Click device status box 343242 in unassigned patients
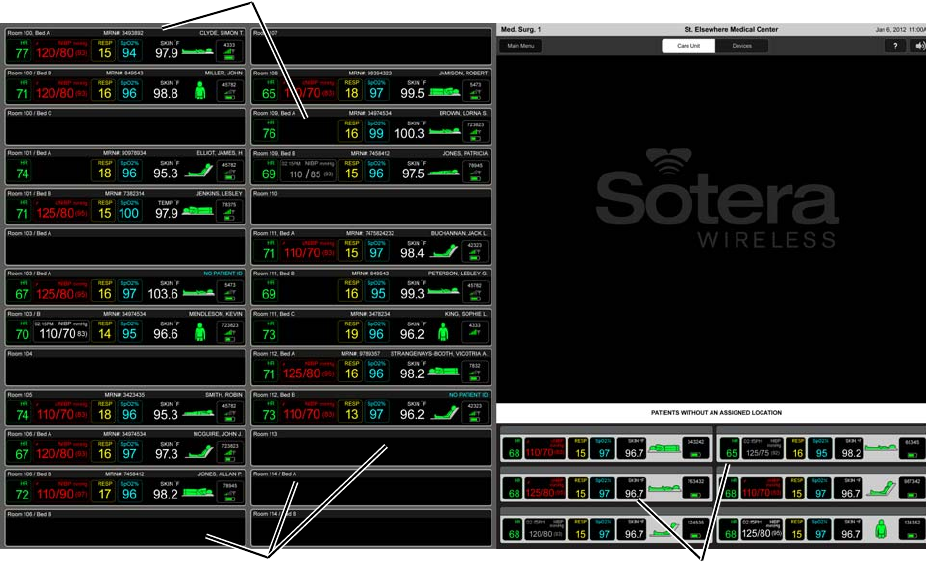Screen dimensions: 926x563 696,448
